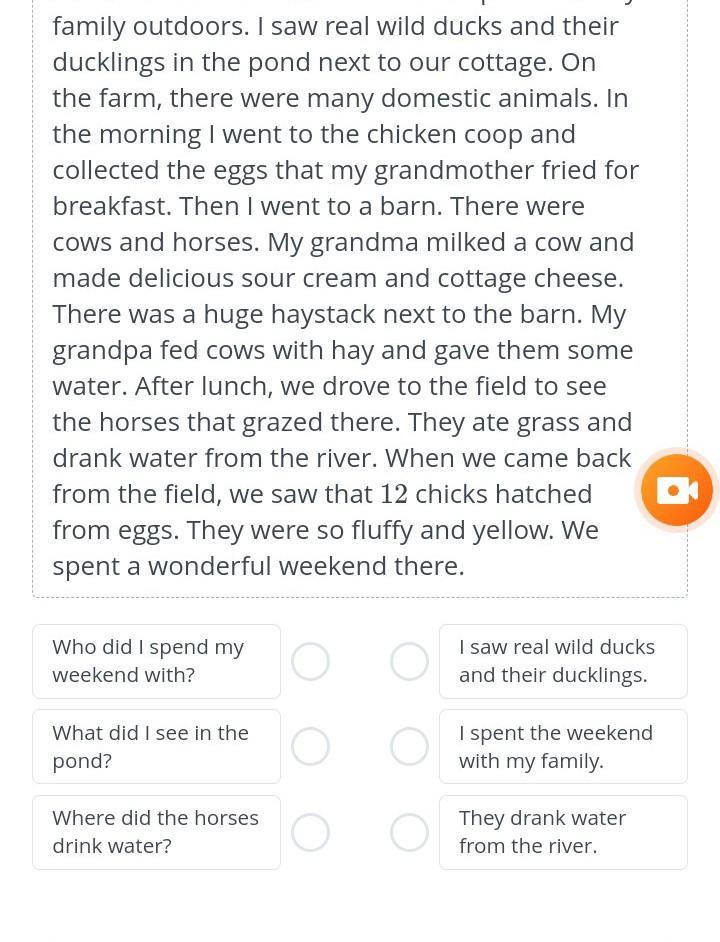This screenshot has height=942, width=720.
Task: Select circle beside 'What did I see in the pond?'
Action: pos(310,747)
